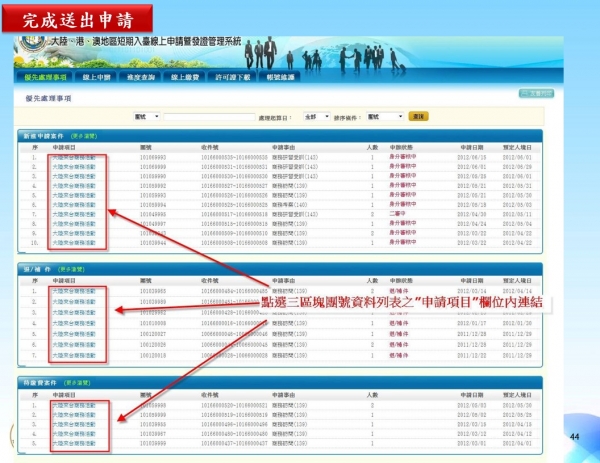The image size is (600, 463).
Task: Open row 10 申請項目 link in 新進申請案件
Action: point(74,243)
